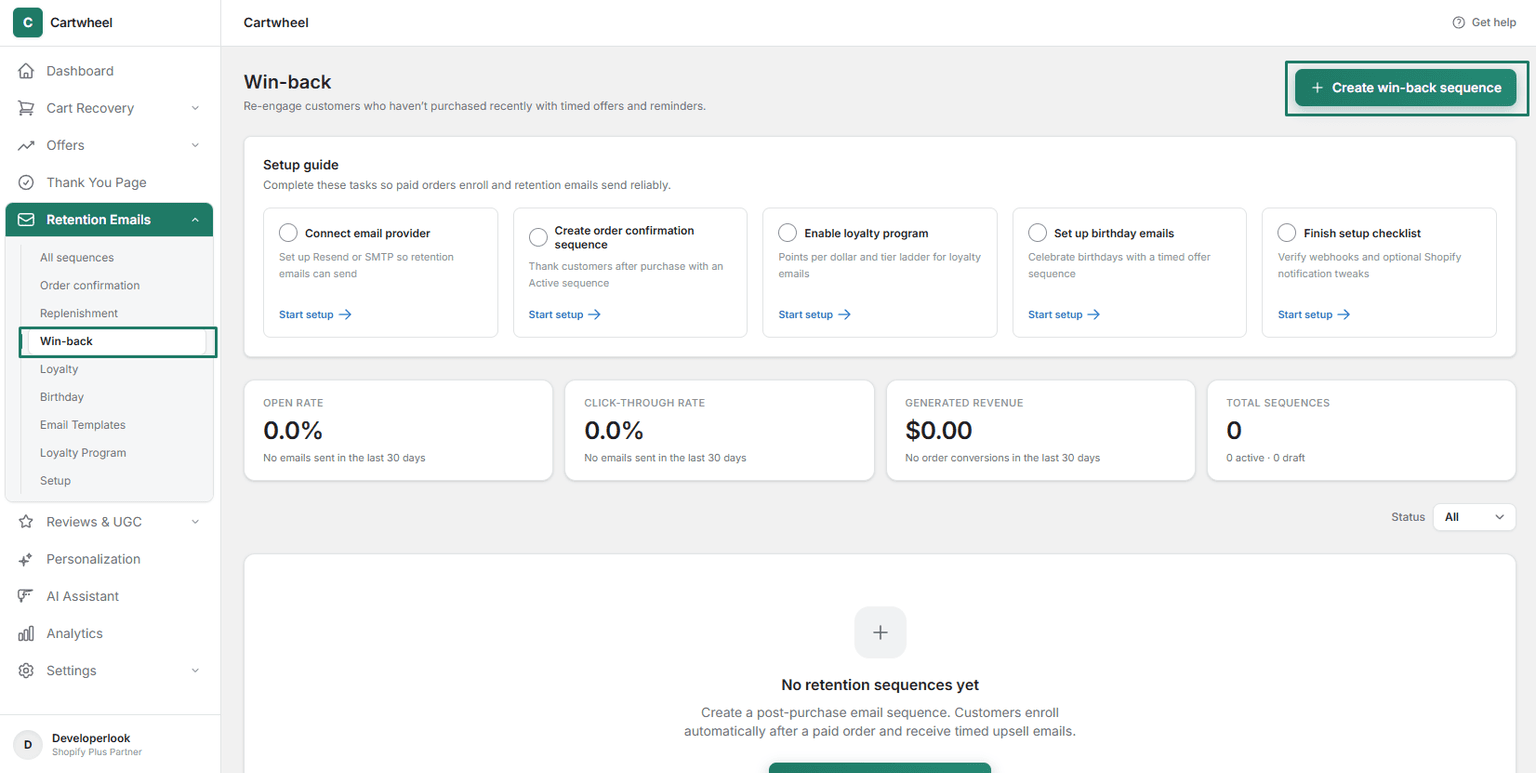Click the Open Rate stat card
The width and height of the screenshot is (1536, 773).
(x=398, y=430)
